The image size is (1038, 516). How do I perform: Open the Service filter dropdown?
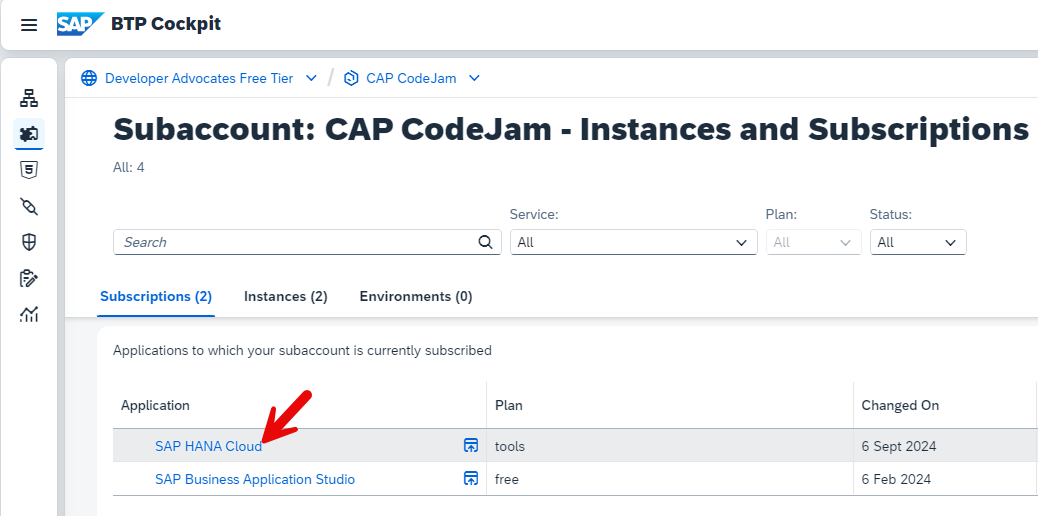click(x=634, y=242)
